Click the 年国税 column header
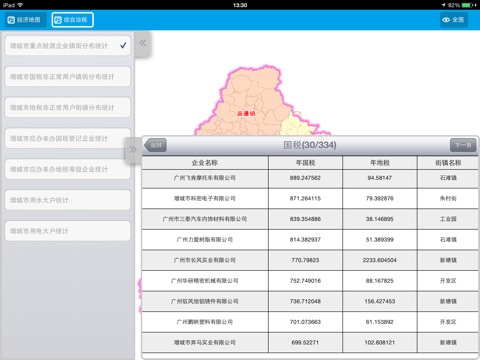The width and height of the screenshot is (480, 360). [x=305, y=163]
